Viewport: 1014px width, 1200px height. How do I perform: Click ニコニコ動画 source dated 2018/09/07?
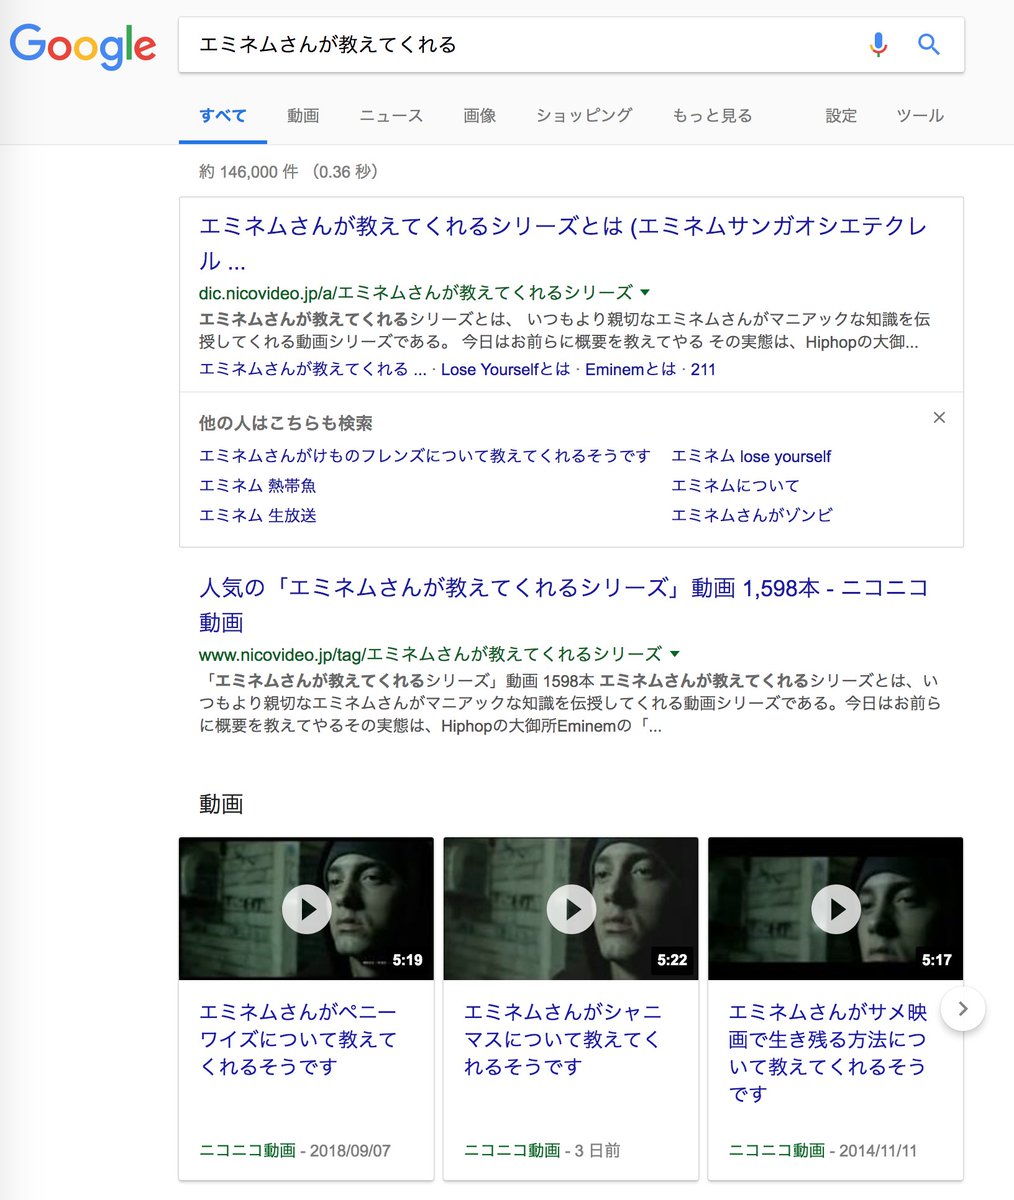(x=247, y=1151)
